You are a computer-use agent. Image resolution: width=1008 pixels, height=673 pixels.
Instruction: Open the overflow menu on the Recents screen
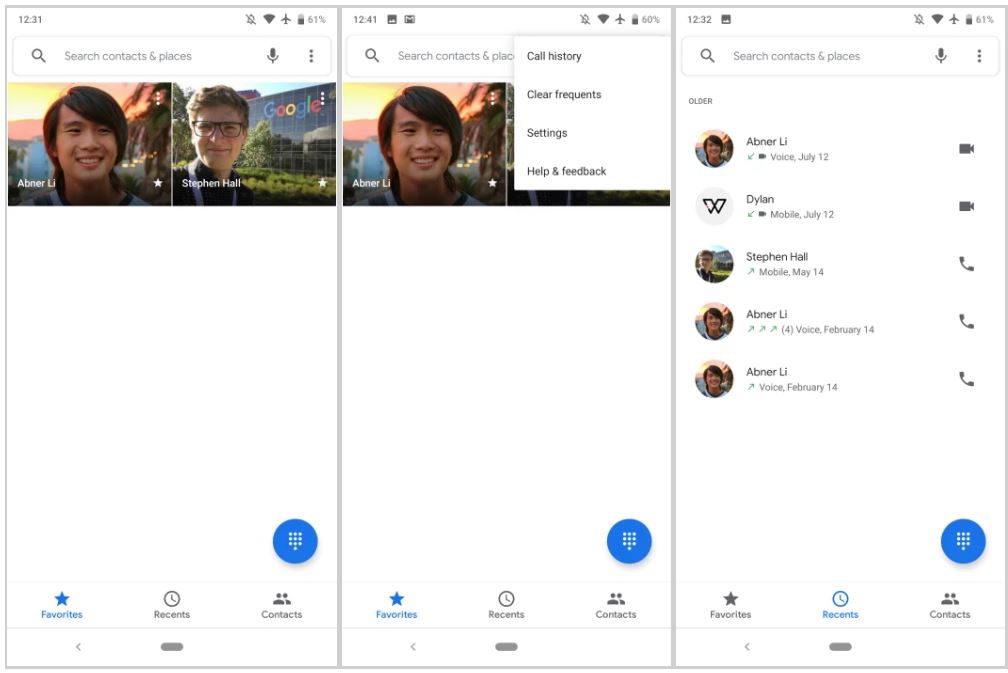pyautogui.click(x=979, y=56)
